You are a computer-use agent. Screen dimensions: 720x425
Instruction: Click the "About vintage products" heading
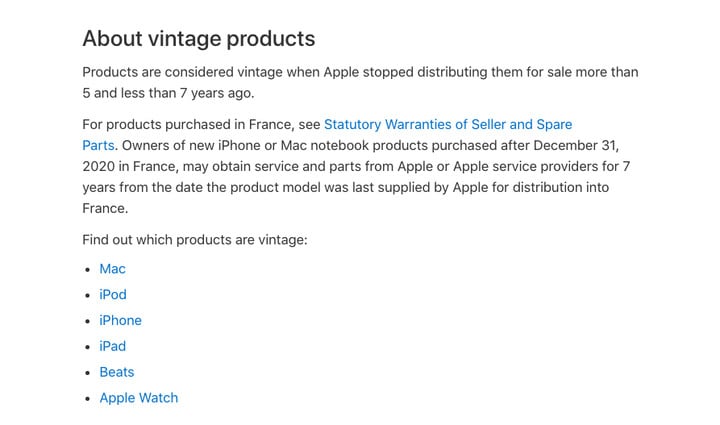198,39
